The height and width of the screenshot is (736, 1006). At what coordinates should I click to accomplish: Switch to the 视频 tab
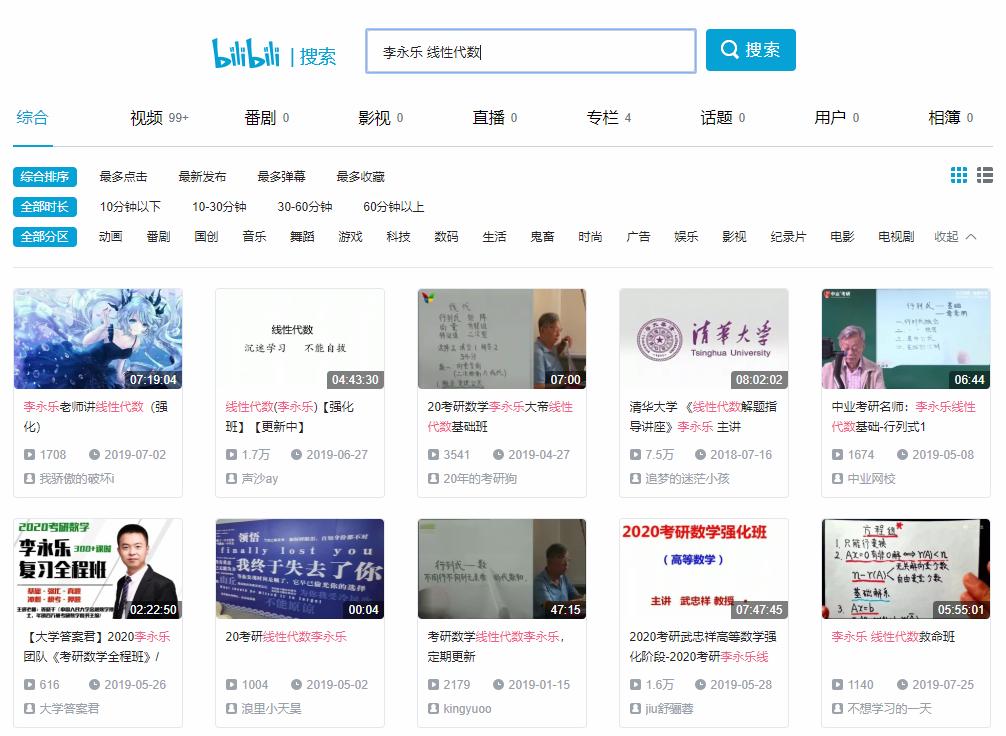(151, 116)
